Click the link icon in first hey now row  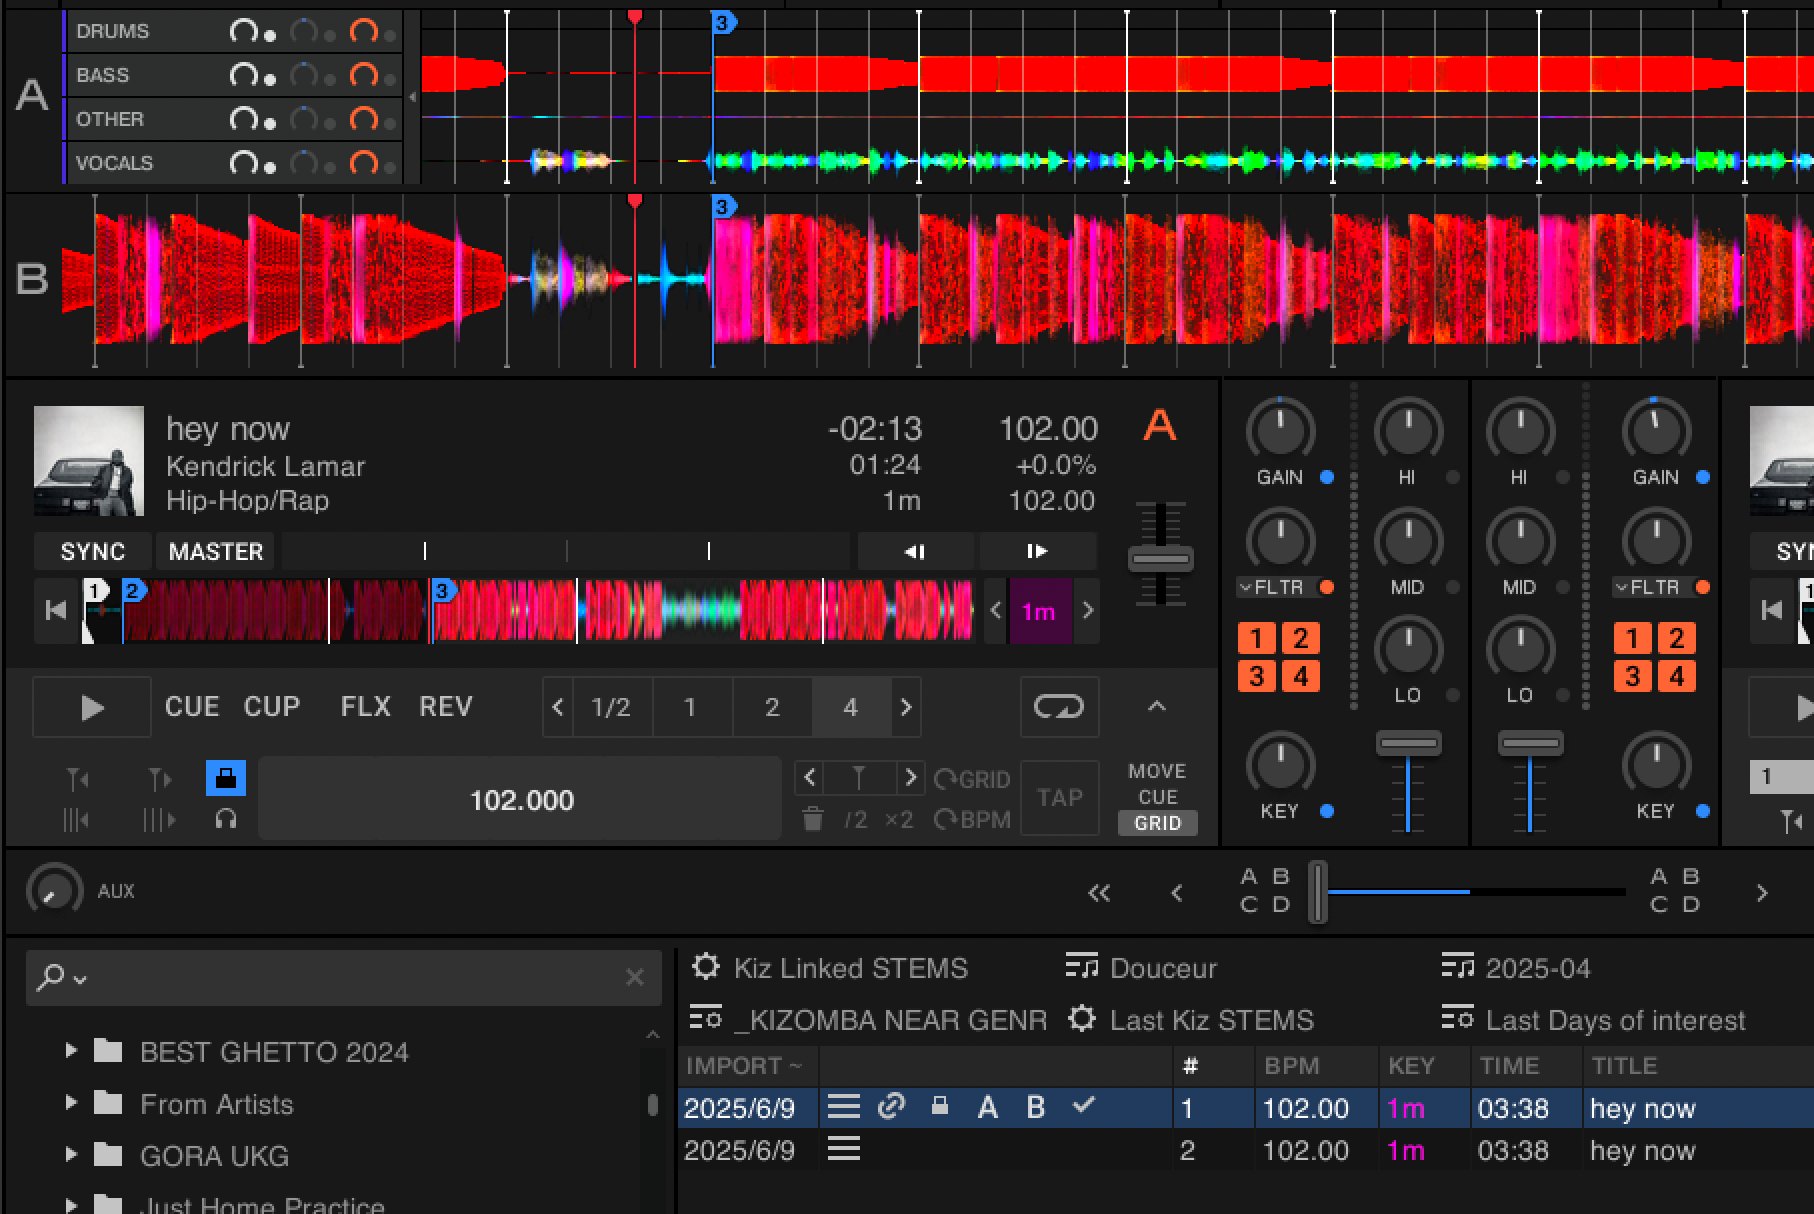point(891,1106)
